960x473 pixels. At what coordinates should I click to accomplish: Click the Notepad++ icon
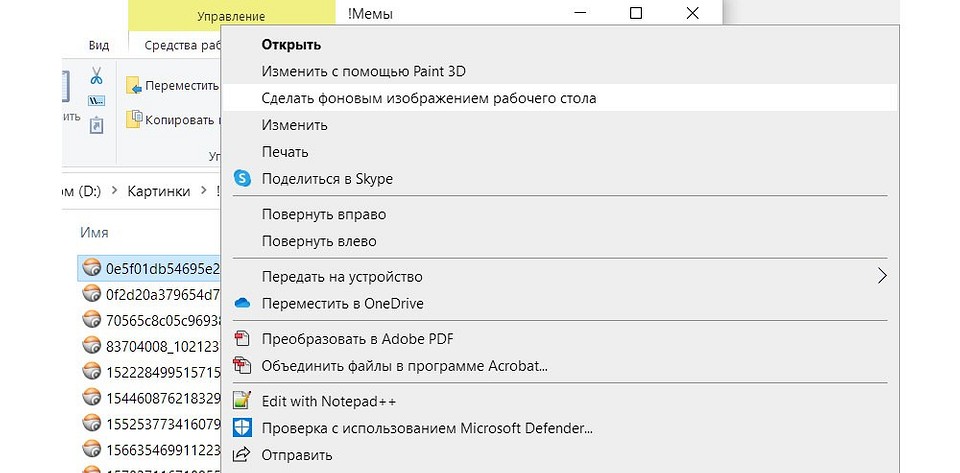243,401
